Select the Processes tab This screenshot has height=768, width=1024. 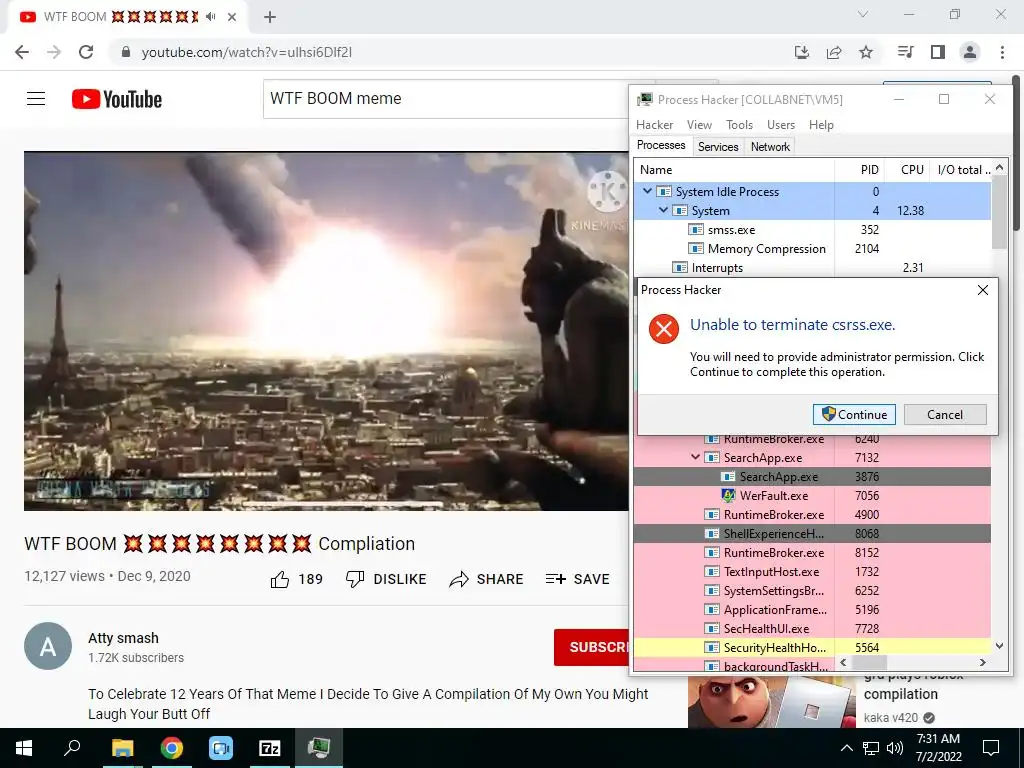click(661, 145)
